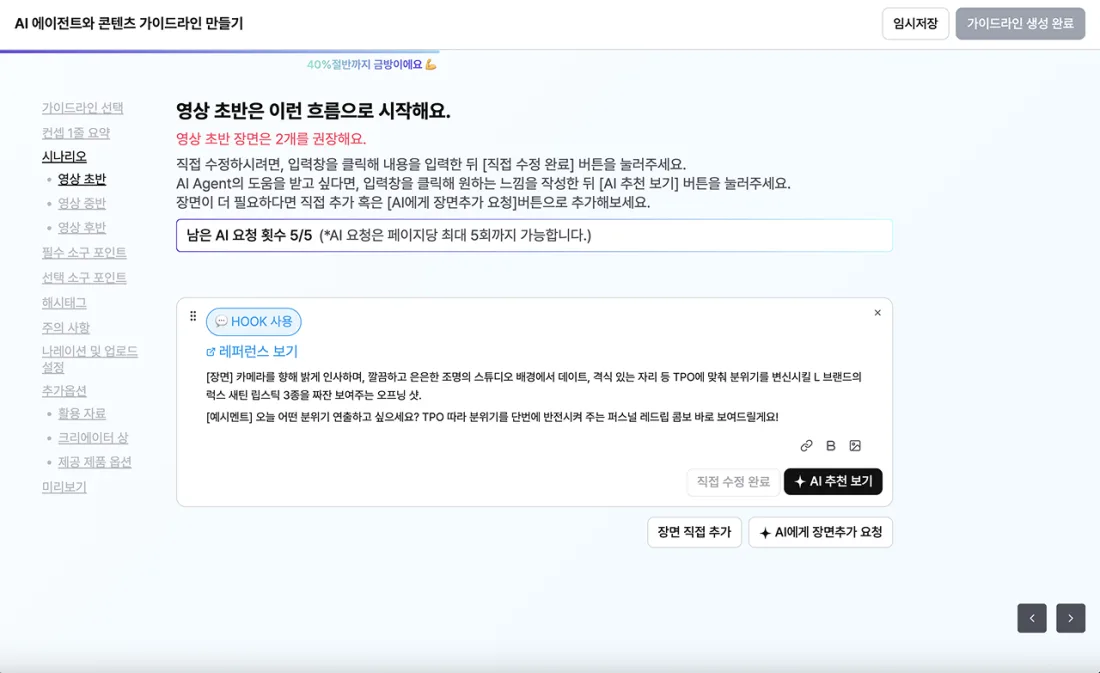This screenshot has width=1100, height=673.
Task: Insert an image using the image icon
Action: tap(854, 446)
